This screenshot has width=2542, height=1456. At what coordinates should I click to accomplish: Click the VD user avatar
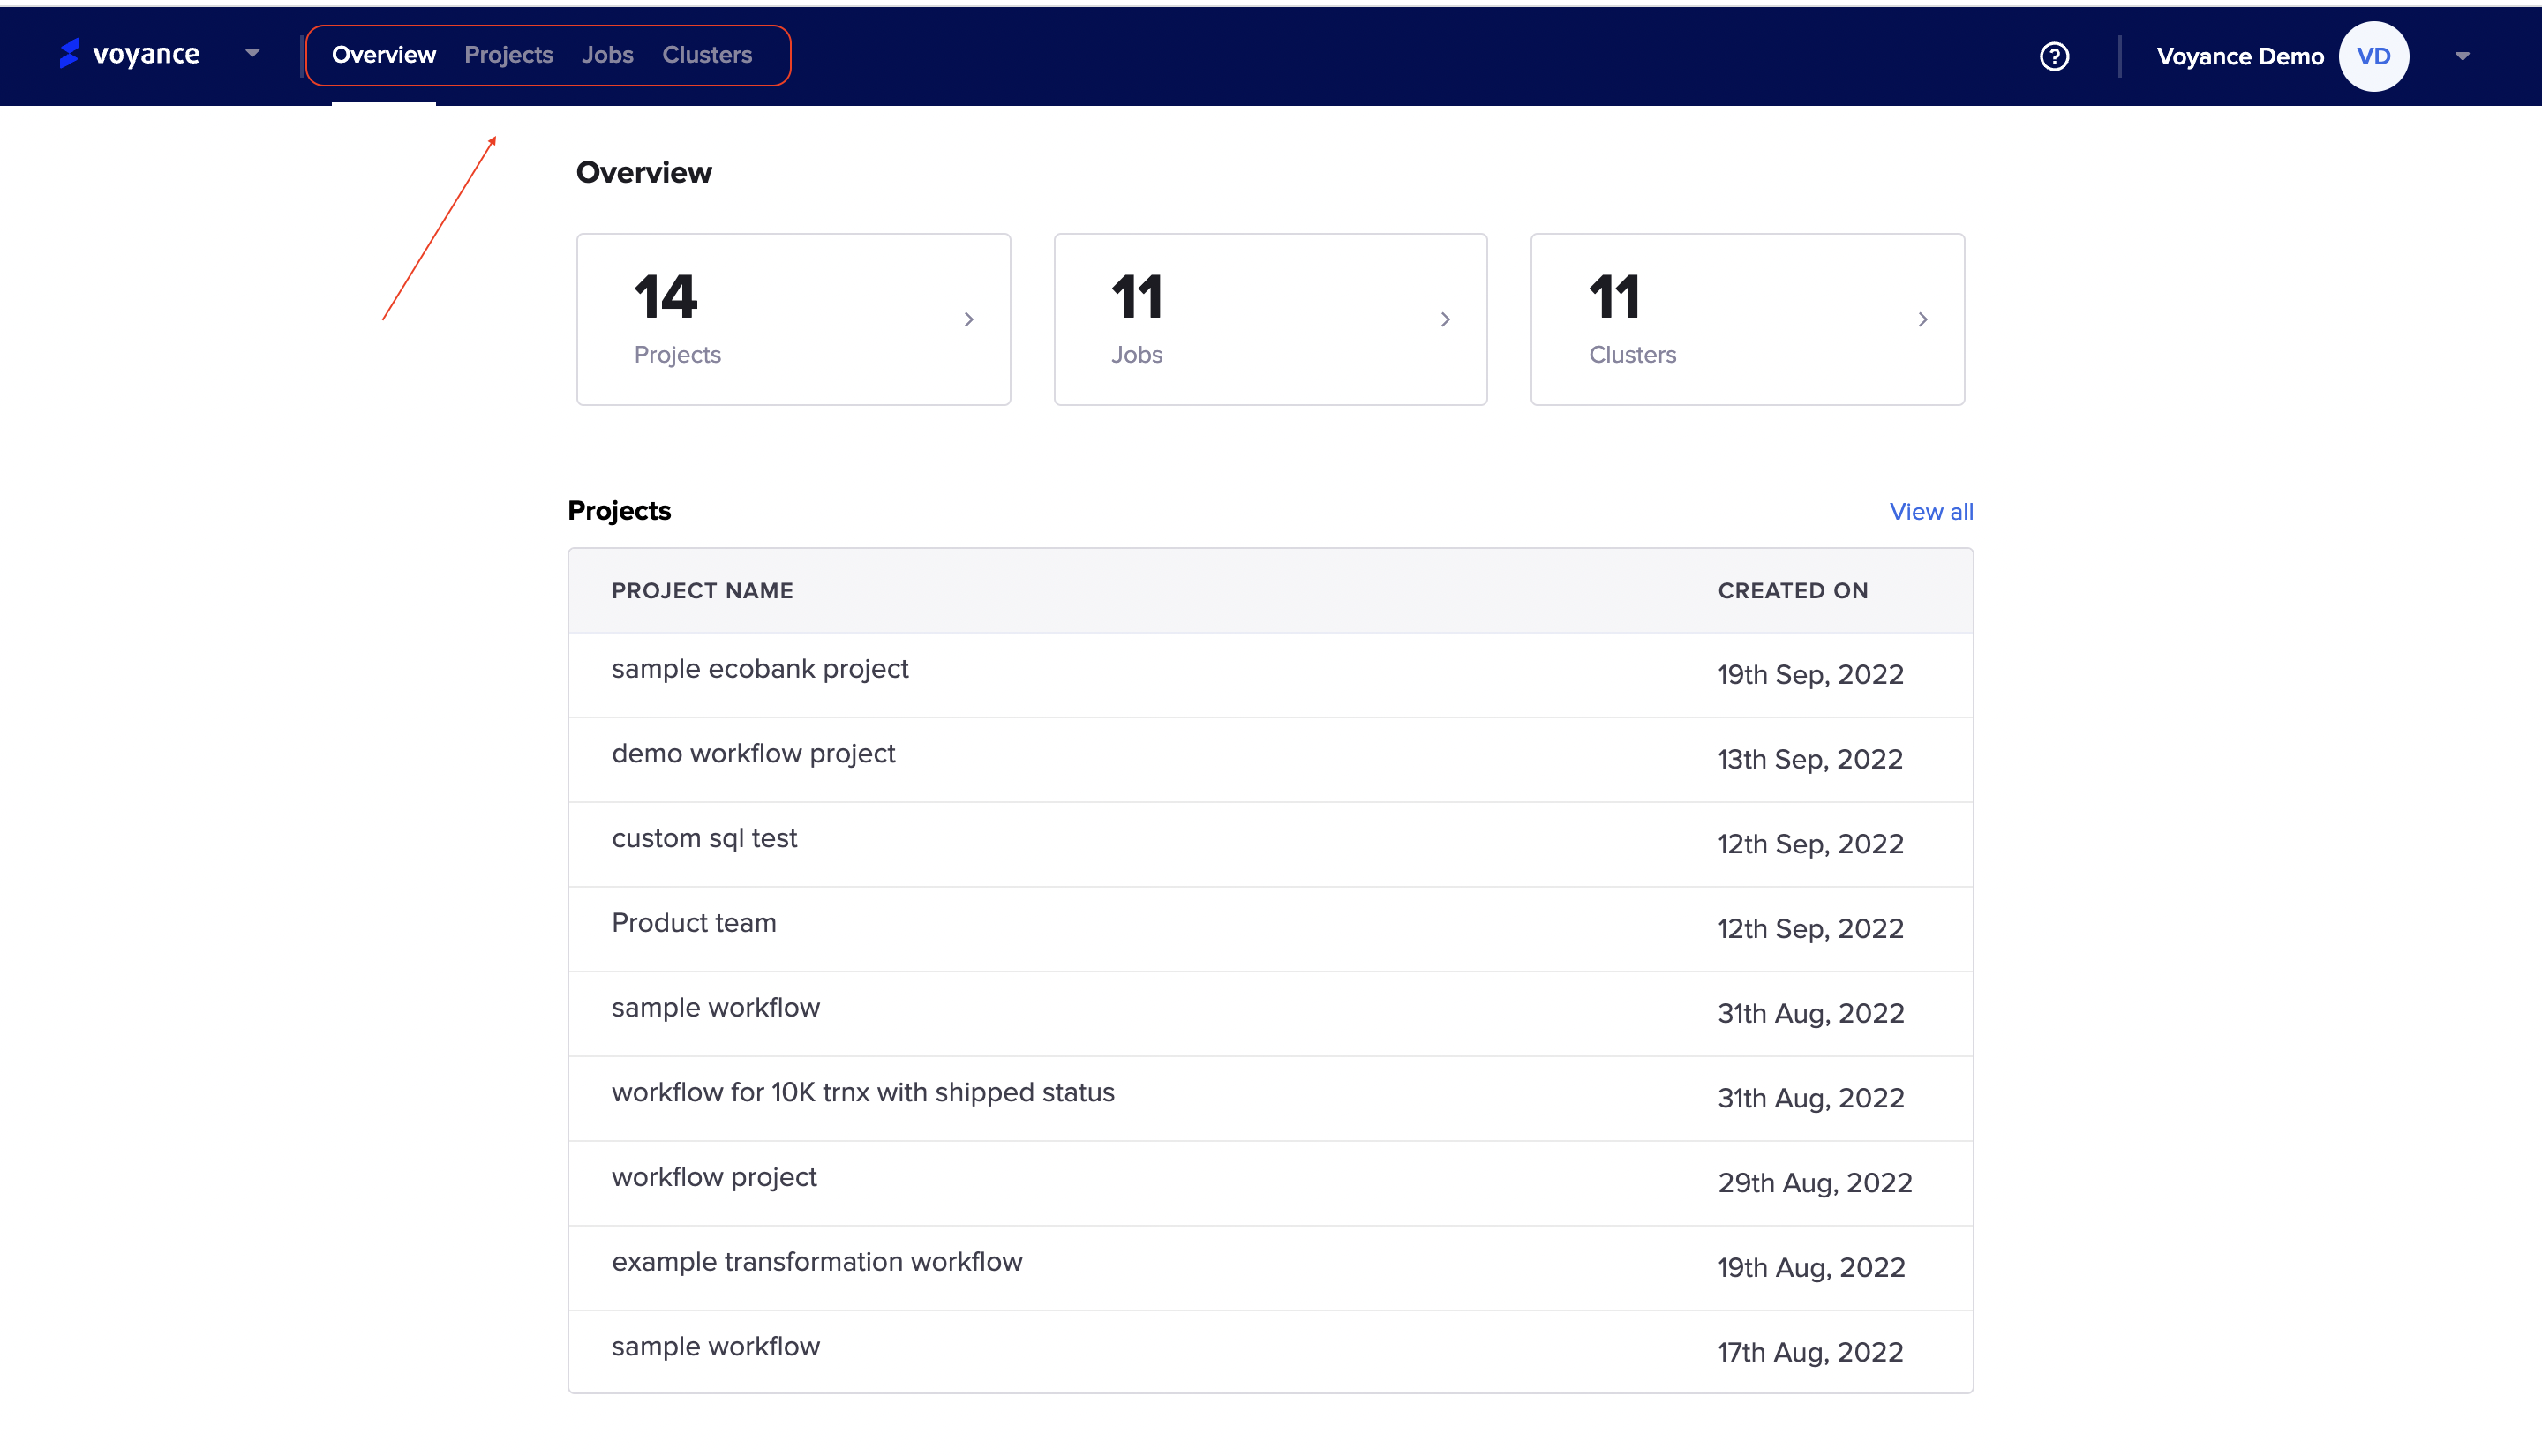2373,56
